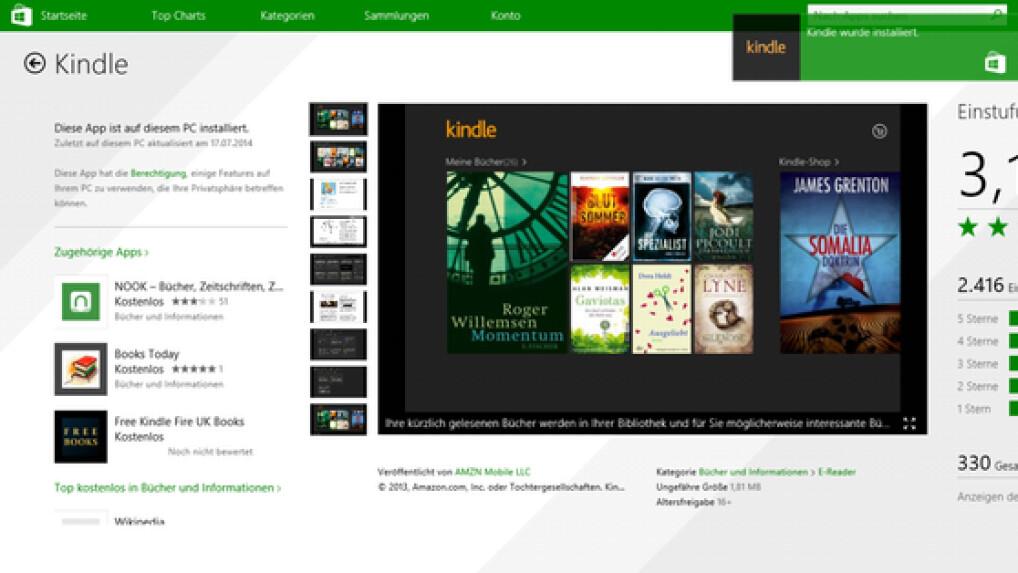
Task: Click into the app search field
Action: pyautogui.click(x=895, y=15)
